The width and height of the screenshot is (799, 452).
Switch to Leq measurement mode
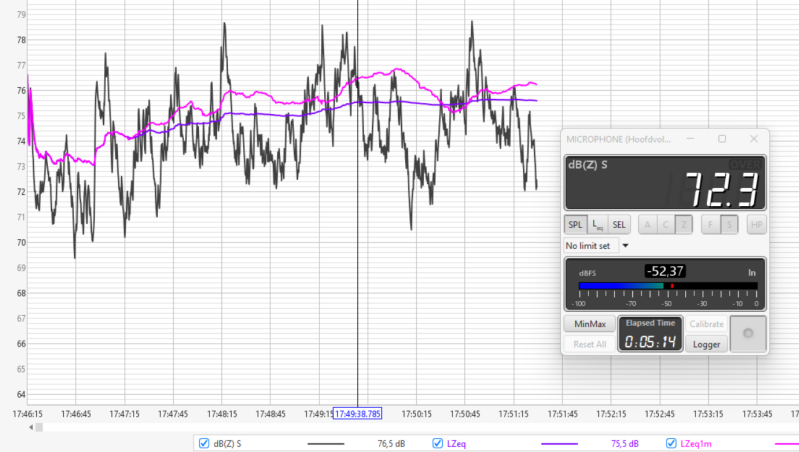[597, 225]
